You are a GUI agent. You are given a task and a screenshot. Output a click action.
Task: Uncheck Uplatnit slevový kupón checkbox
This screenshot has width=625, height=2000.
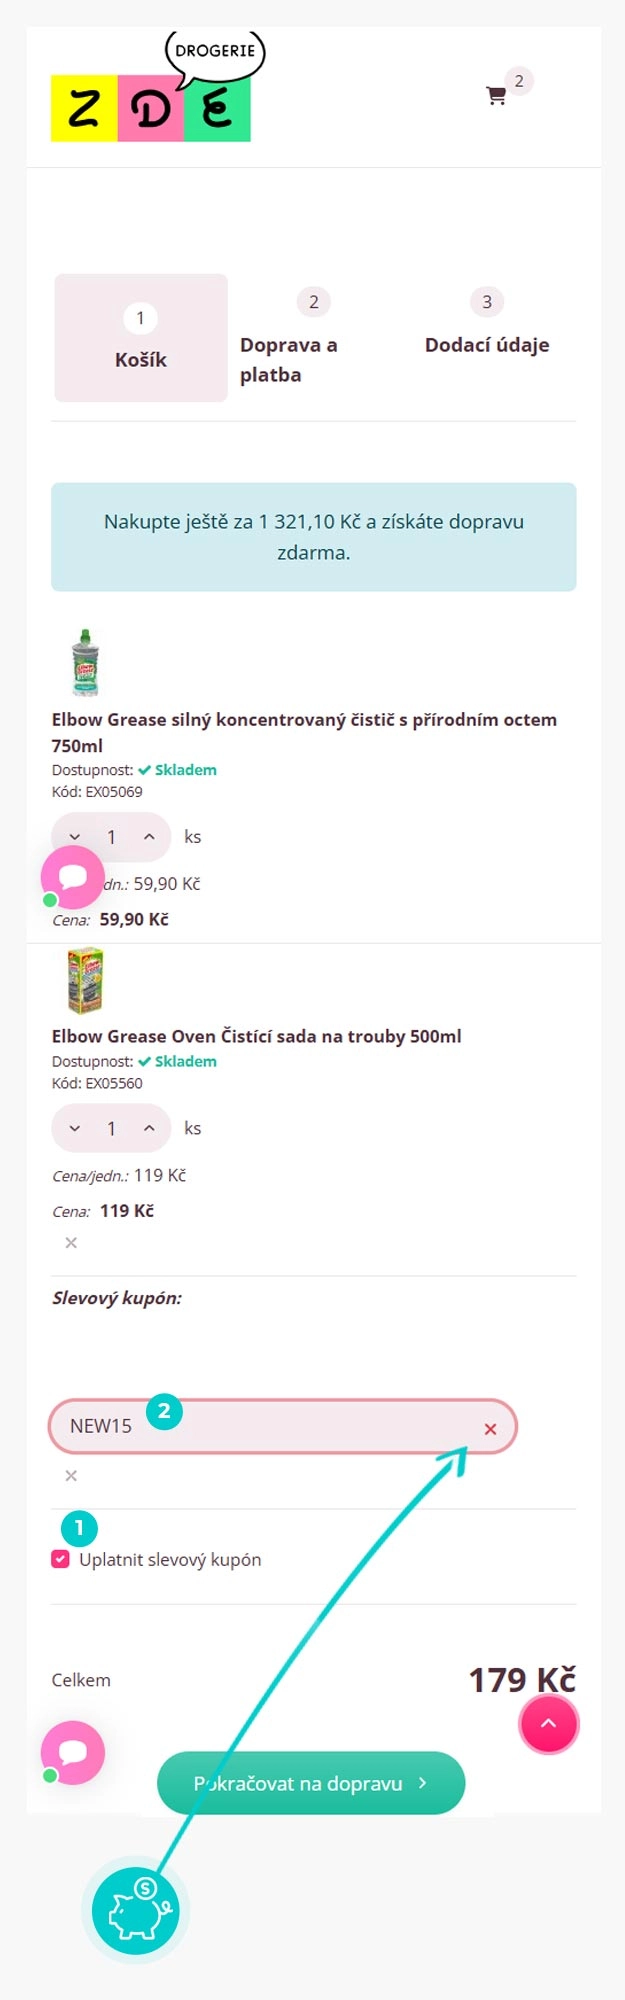coord(61,1559)
